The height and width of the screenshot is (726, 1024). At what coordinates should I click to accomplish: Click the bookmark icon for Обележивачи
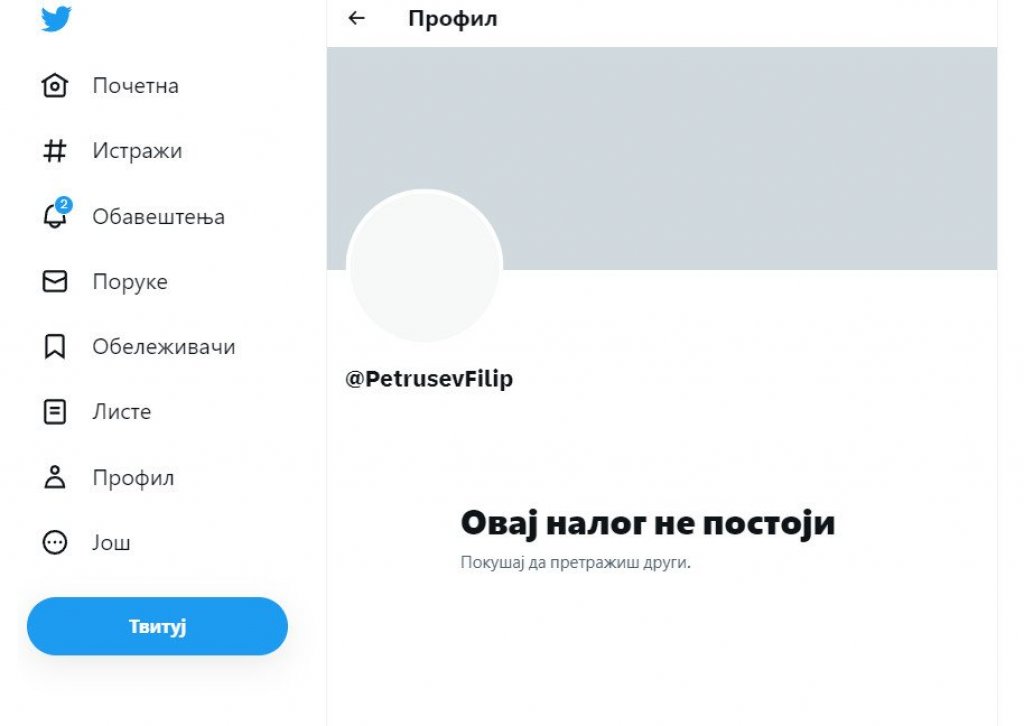pos(55,347)
